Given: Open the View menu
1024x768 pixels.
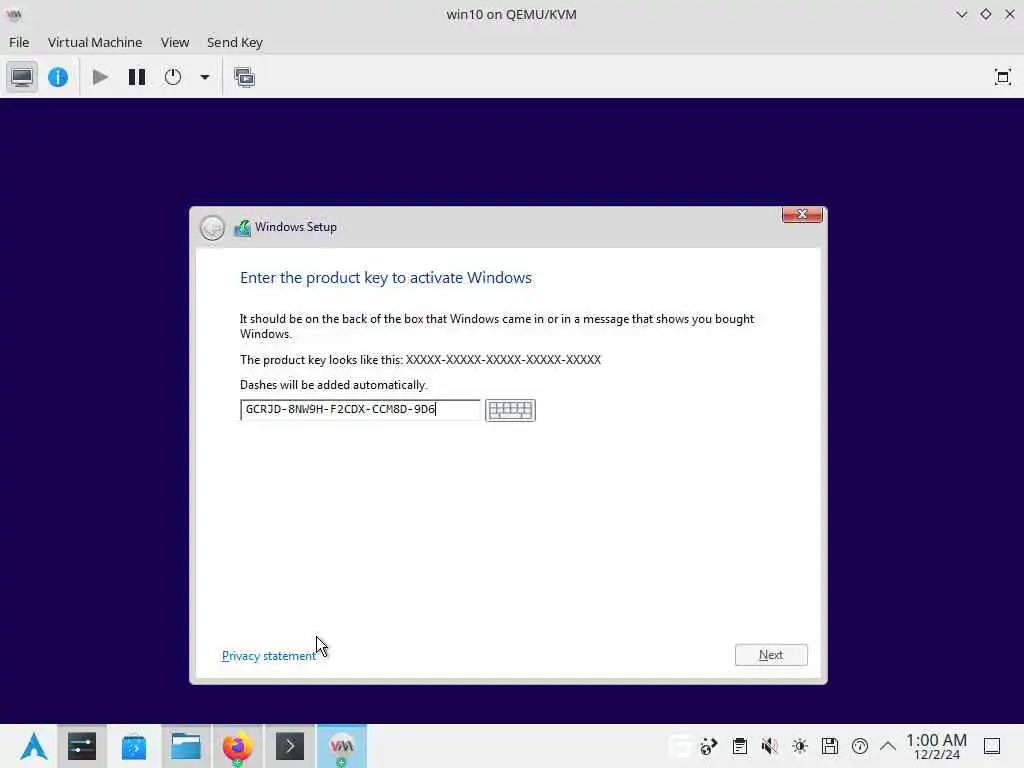Looking at the screenshot, I should click(x=174, y=42).
